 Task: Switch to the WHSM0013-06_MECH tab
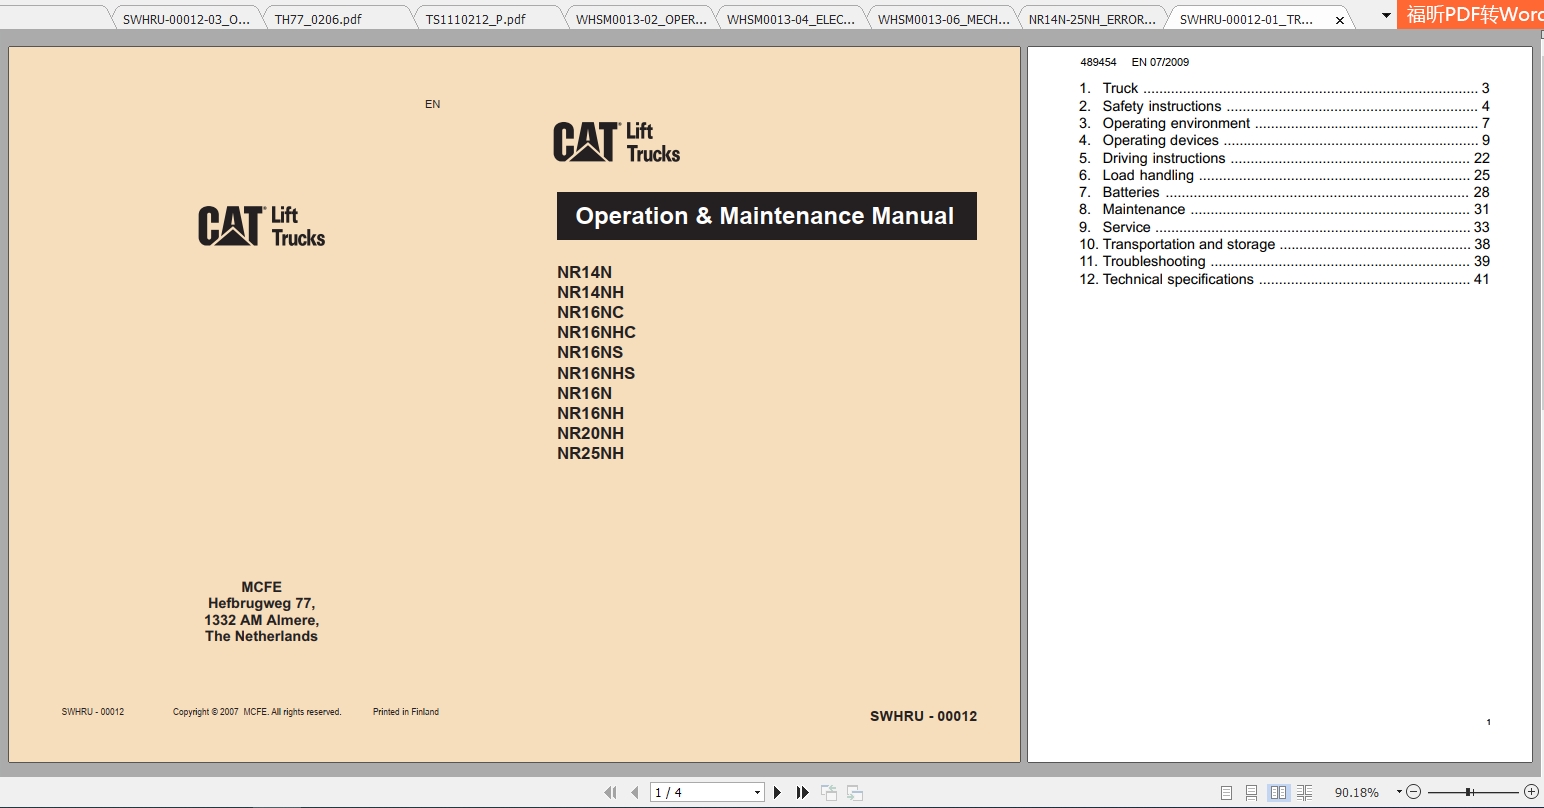point(943,19)
